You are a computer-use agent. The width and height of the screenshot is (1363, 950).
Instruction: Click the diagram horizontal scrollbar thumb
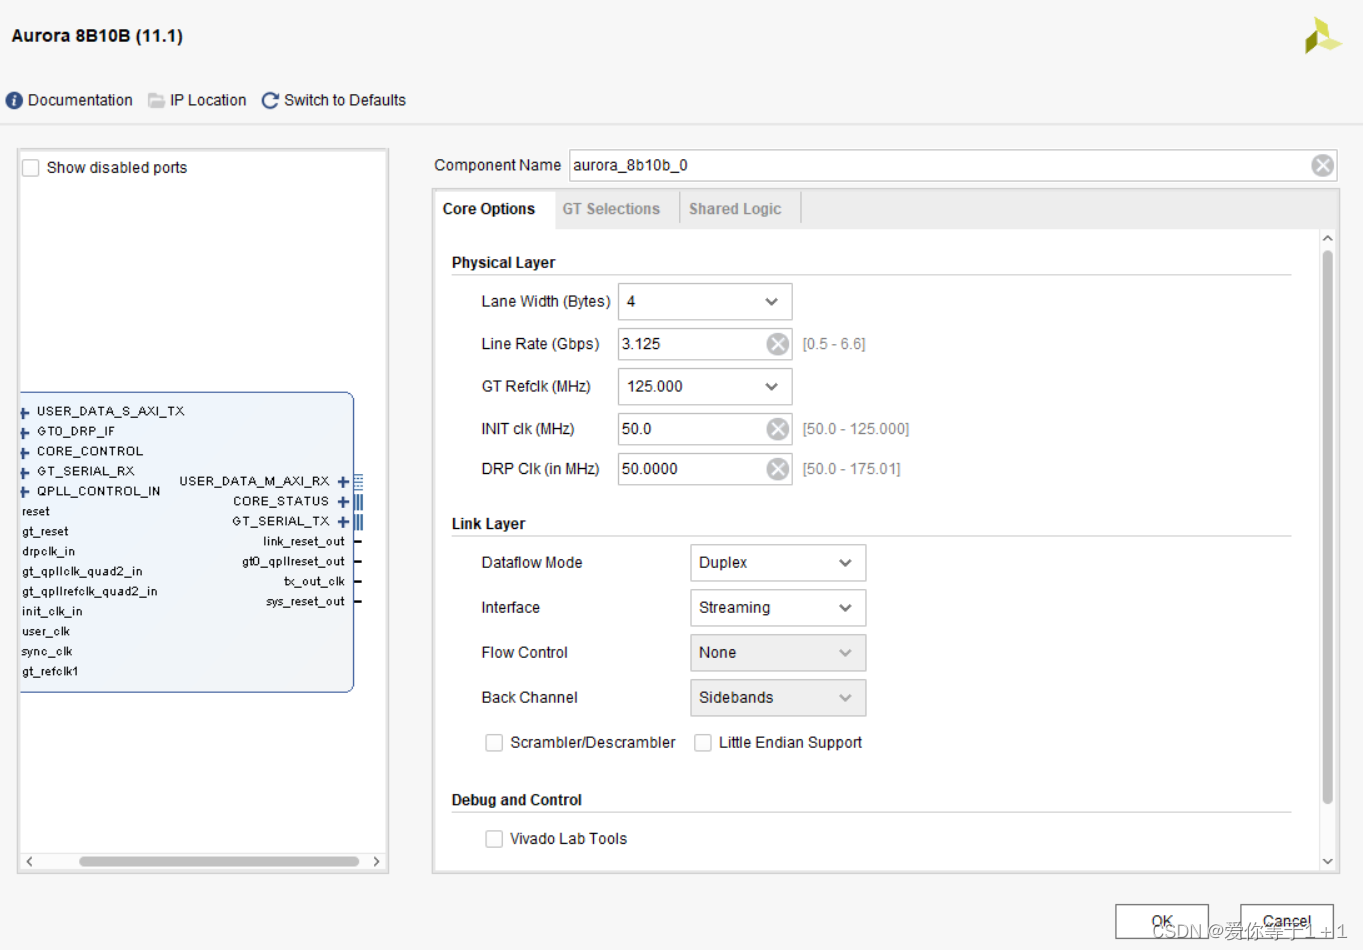coord(219,861)
